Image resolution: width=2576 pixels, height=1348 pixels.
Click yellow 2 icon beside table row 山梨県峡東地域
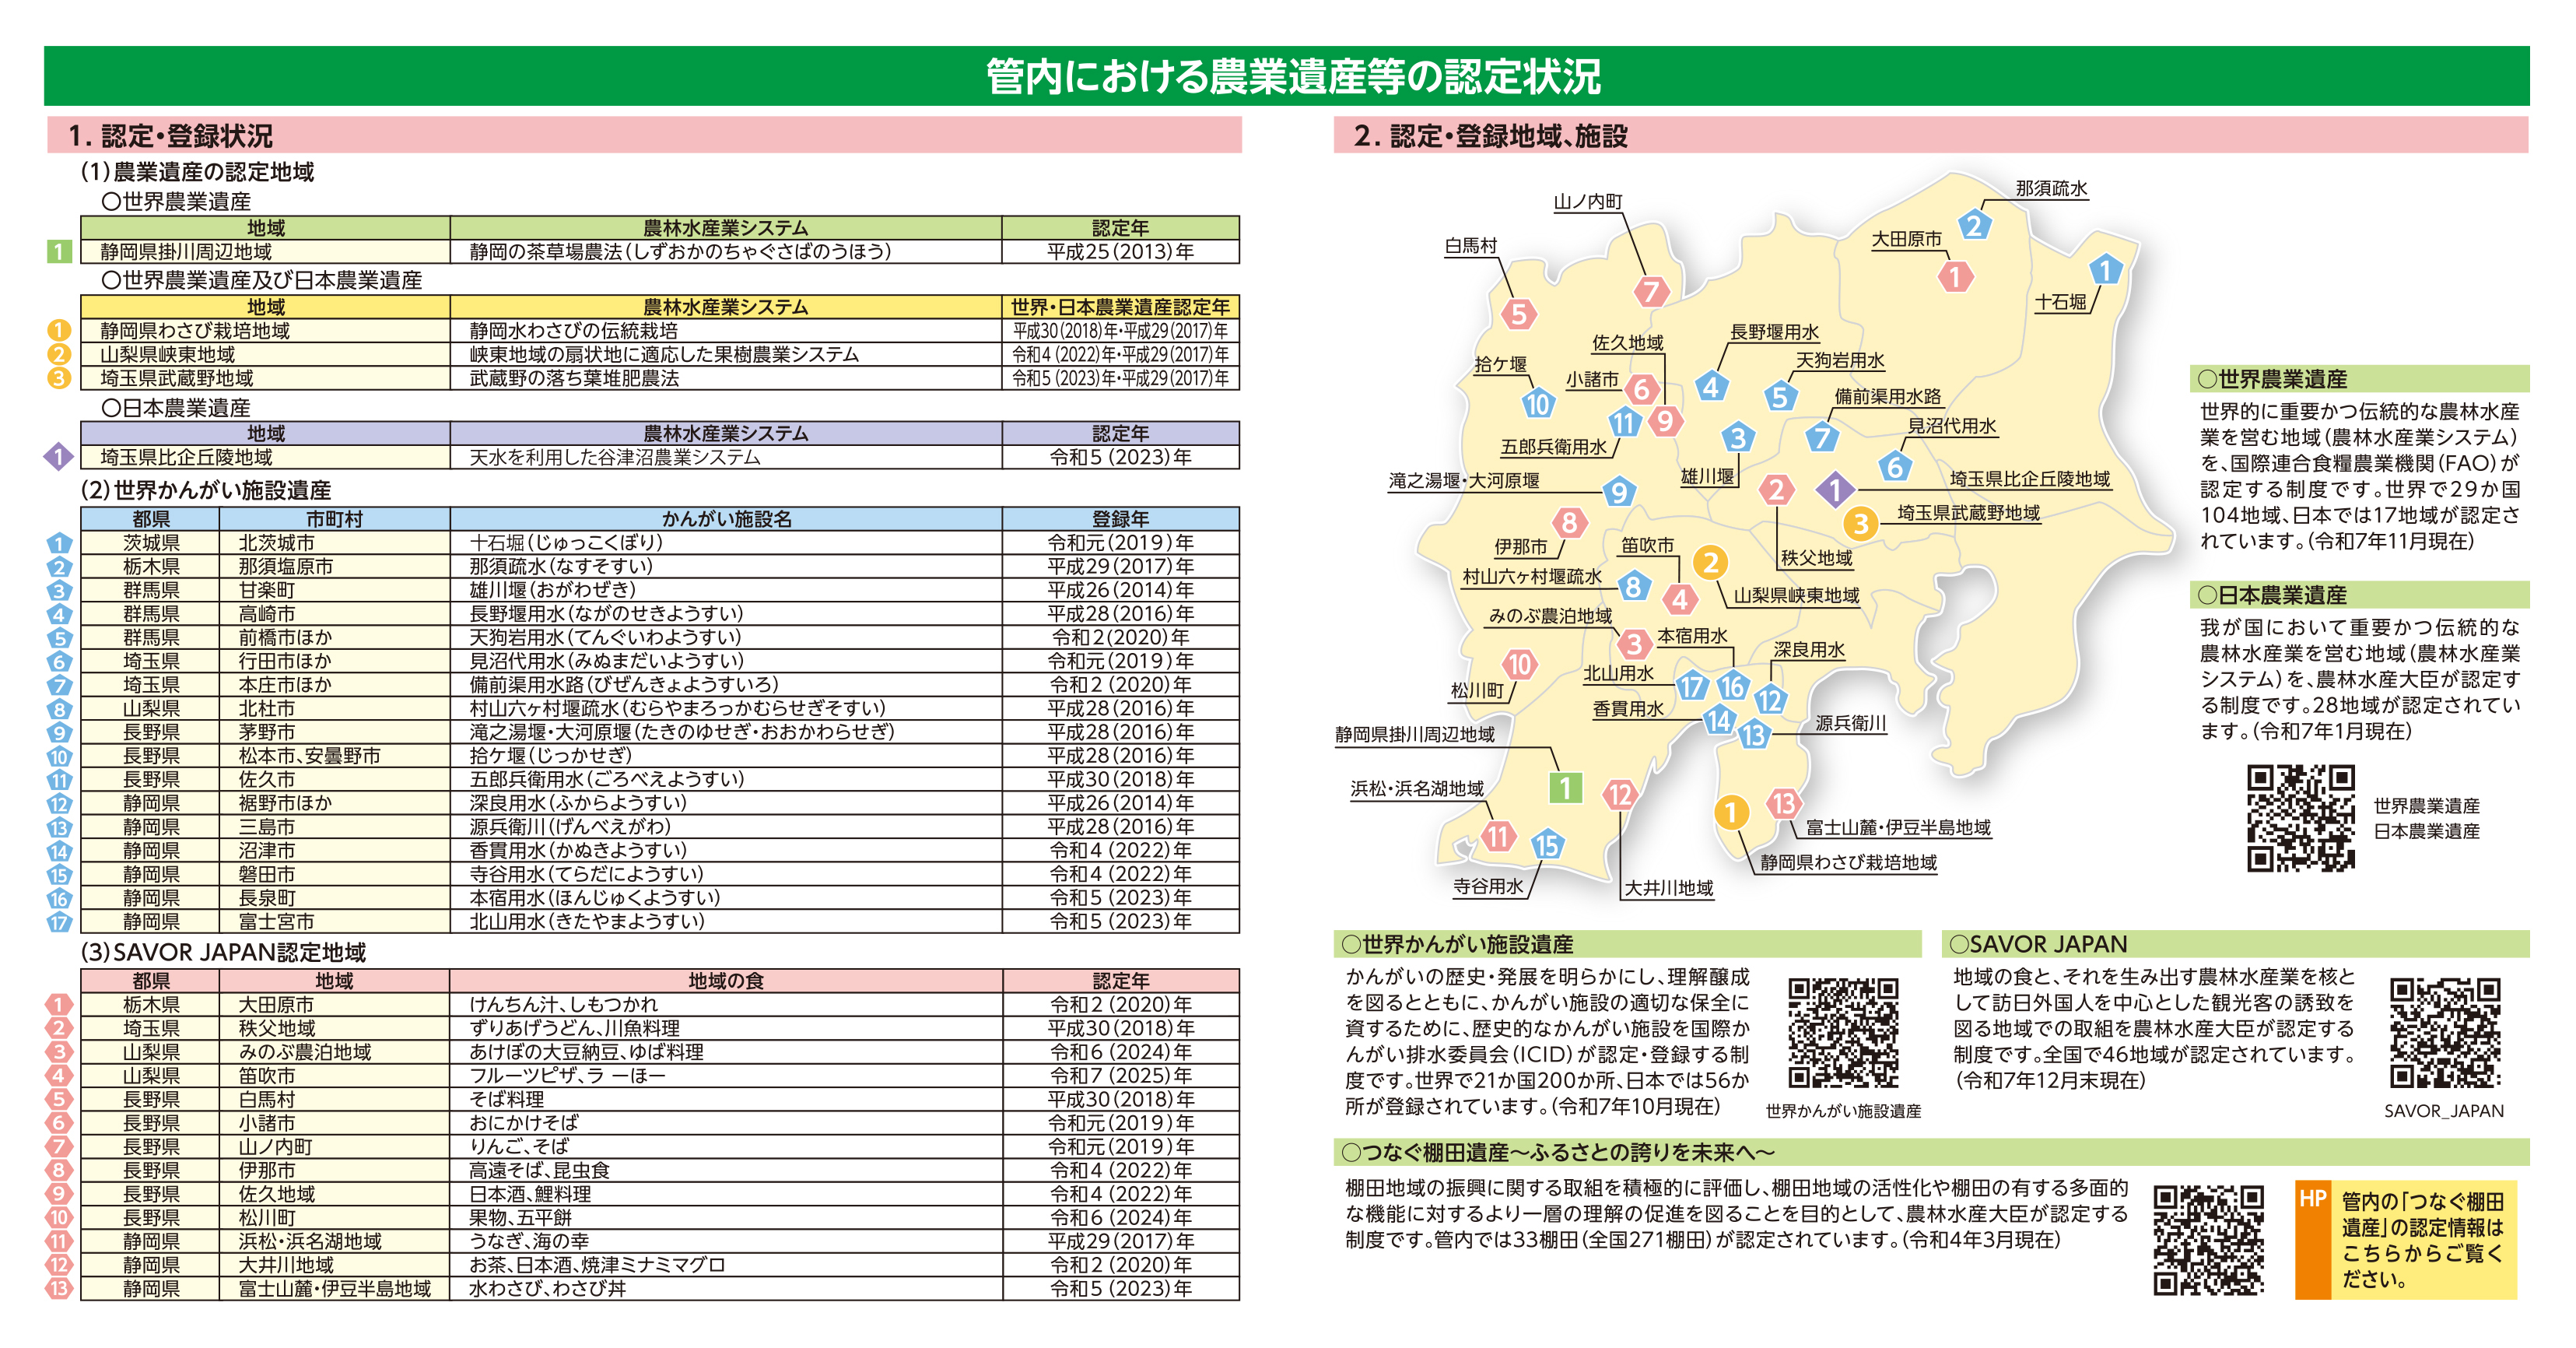point(59,354)
